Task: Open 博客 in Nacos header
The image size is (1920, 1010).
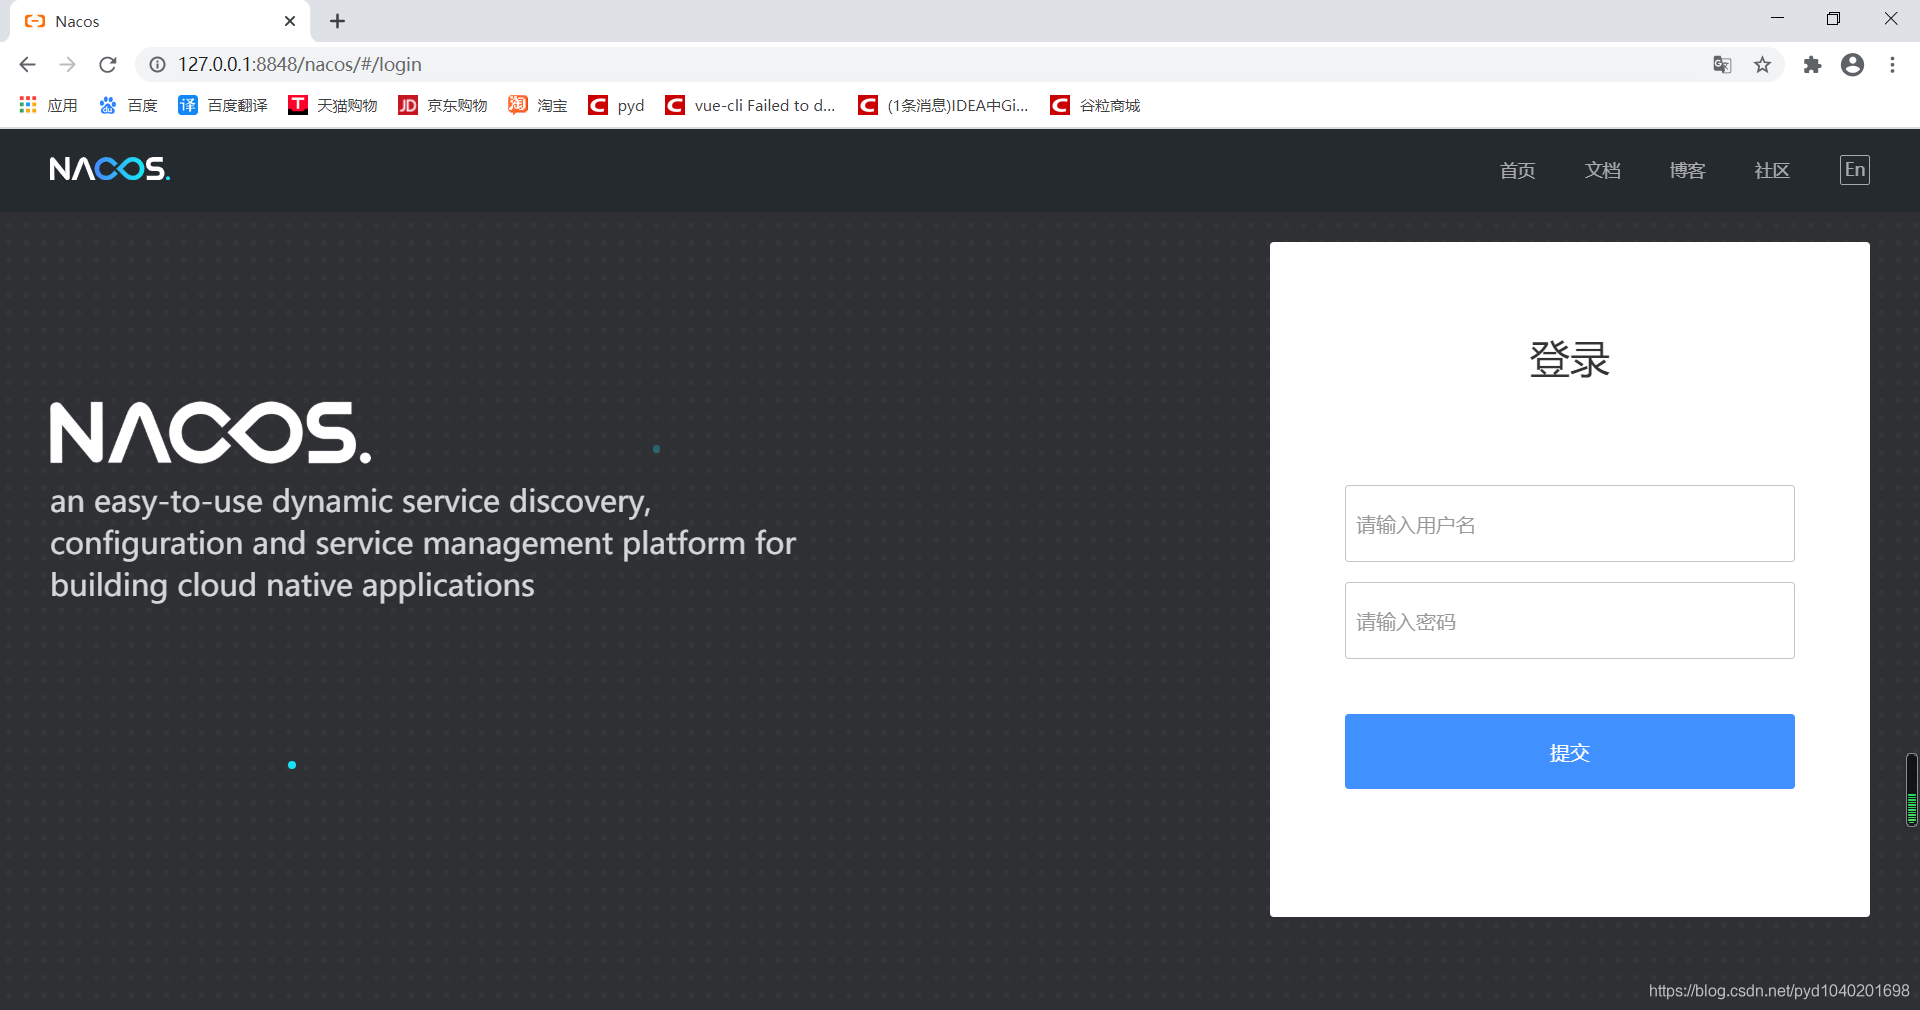Action: pyautogui.click(x=1687, y=170)
